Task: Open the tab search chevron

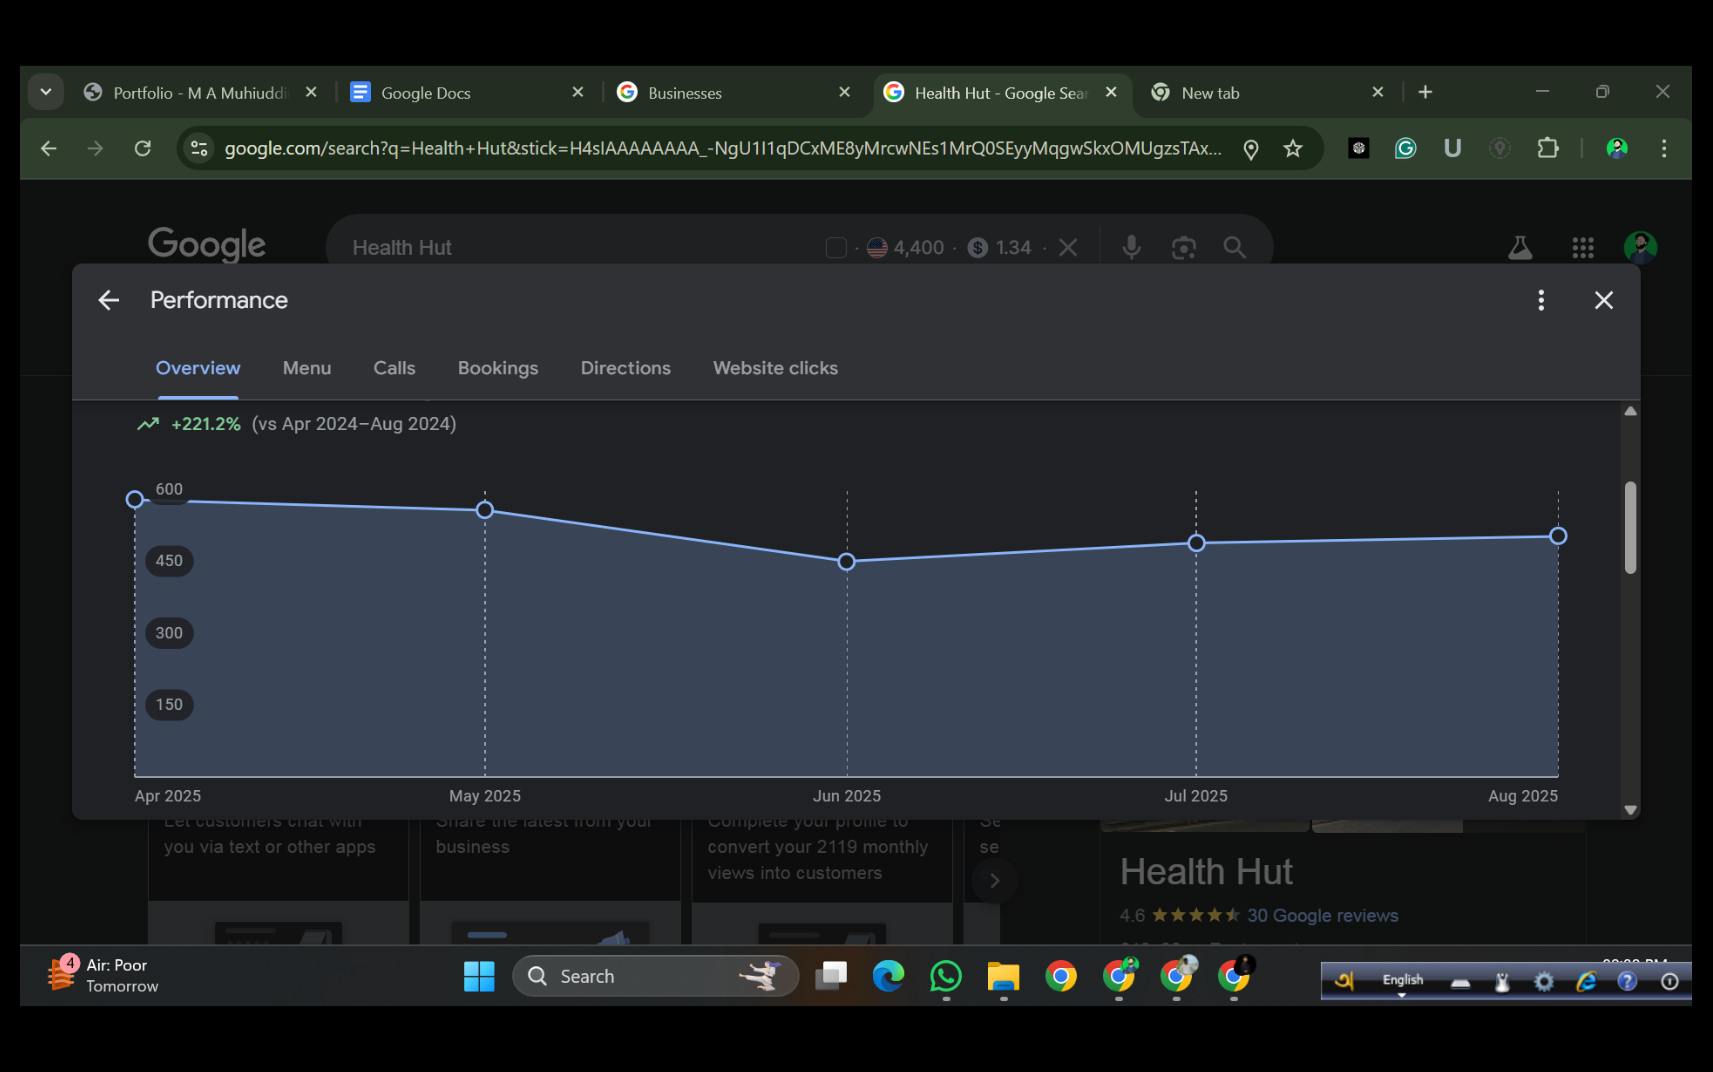Action: point(46,91)
